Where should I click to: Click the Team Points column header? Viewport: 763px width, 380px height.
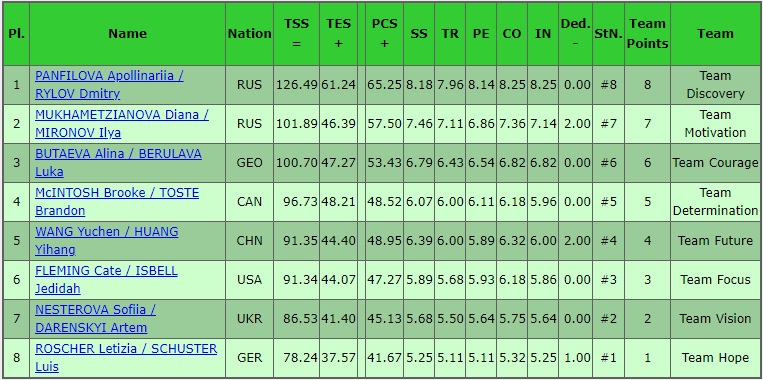(x=647, y=34)
